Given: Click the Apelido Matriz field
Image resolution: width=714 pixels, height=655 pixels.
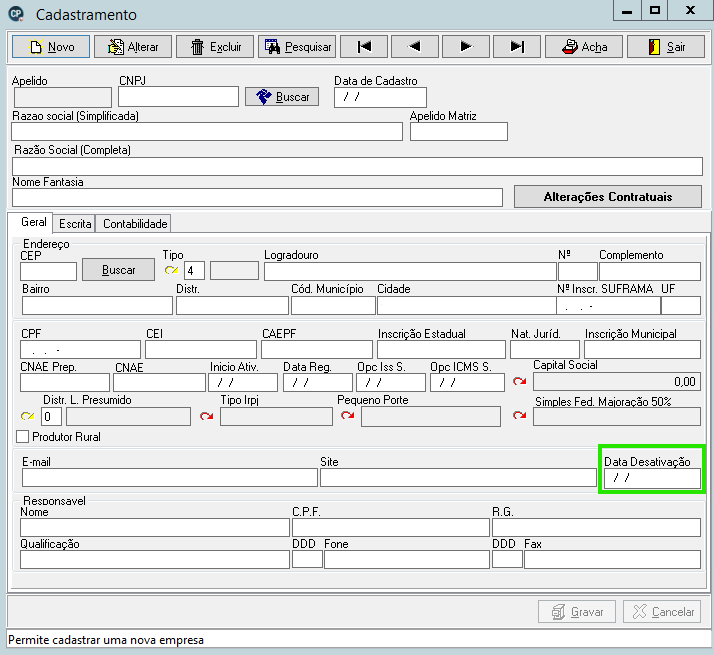Looking at the screenshot, I should point(459,132).
